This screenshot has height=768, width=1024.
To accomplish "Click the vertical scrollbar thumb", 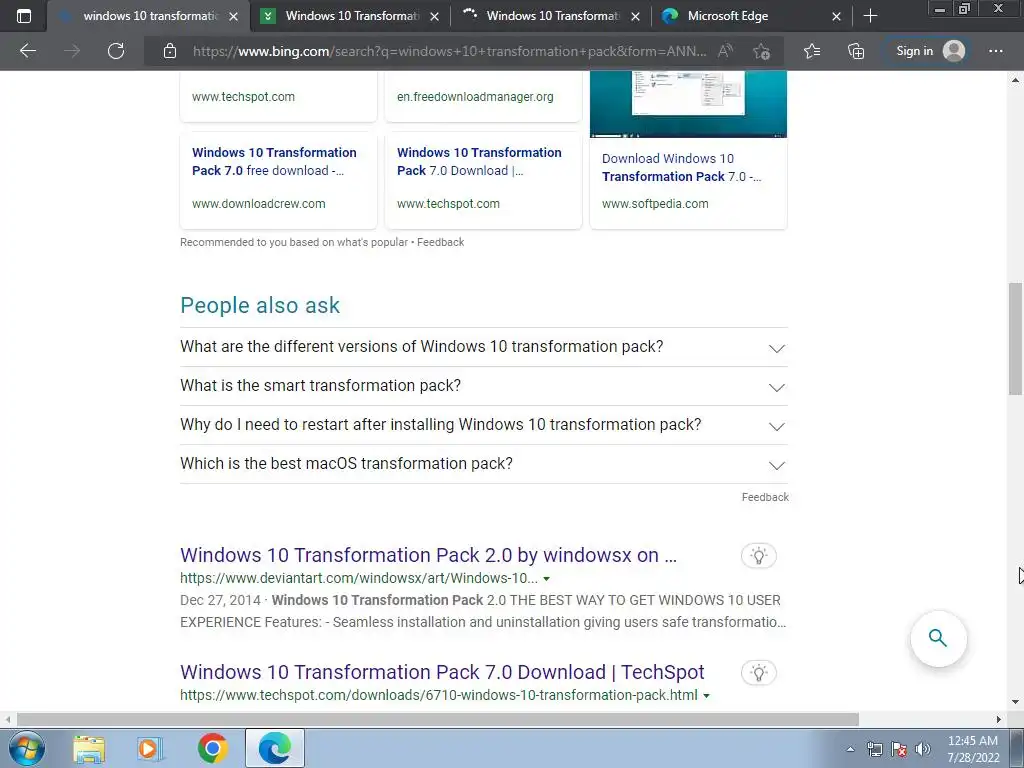I will (1015, 339).
